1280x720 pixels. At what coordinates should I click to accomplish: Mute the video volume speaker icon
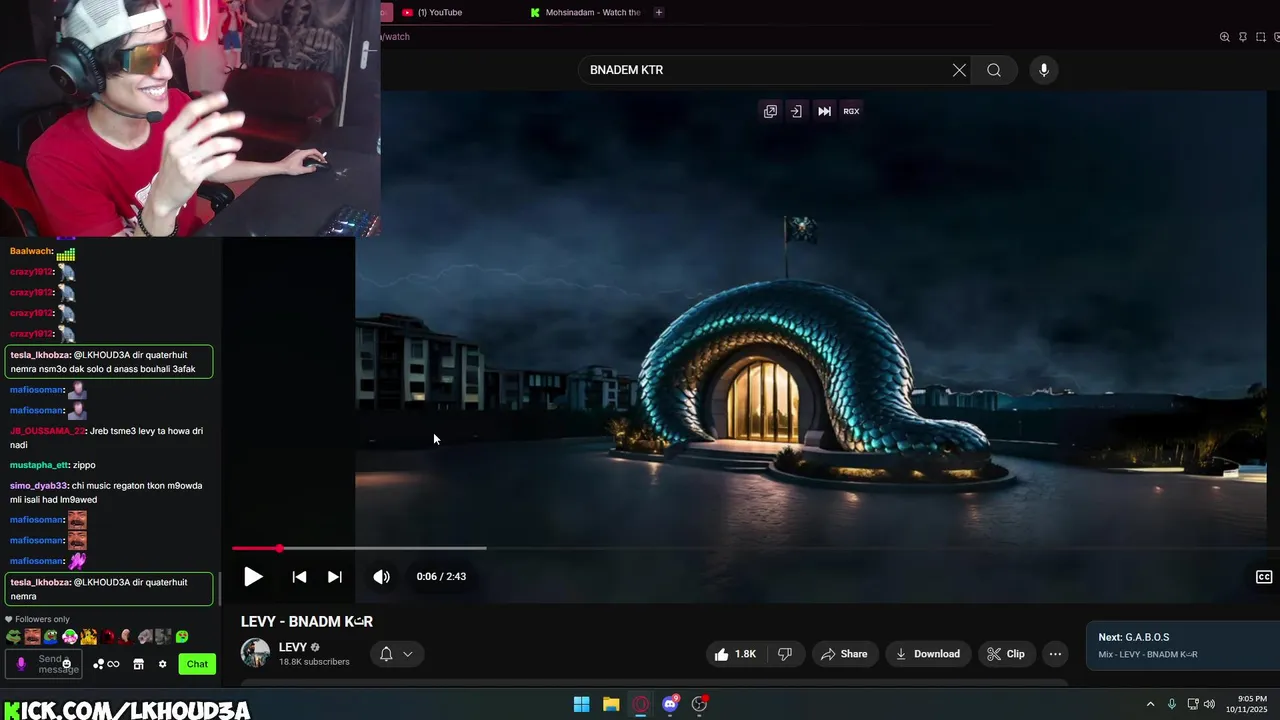[381, 577]
